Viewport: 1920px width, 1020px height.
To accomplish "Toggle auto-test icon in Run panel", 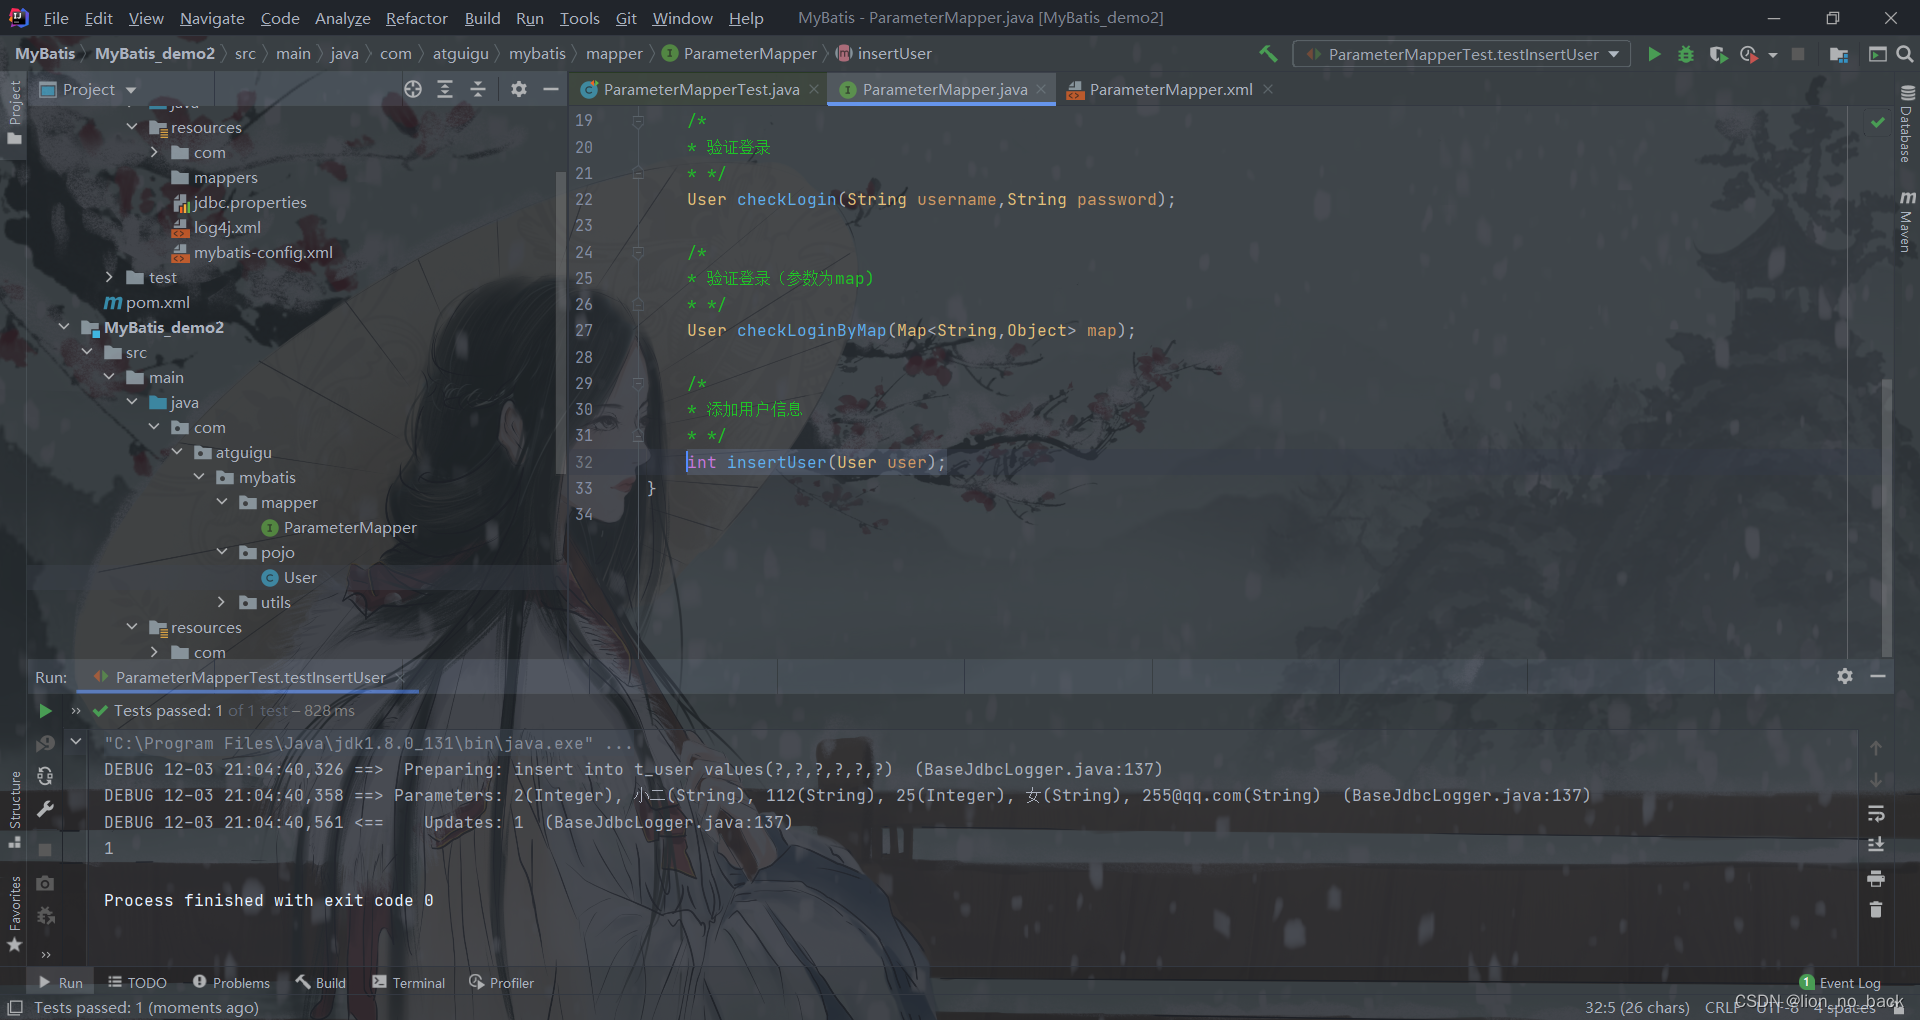I will 45,776.
